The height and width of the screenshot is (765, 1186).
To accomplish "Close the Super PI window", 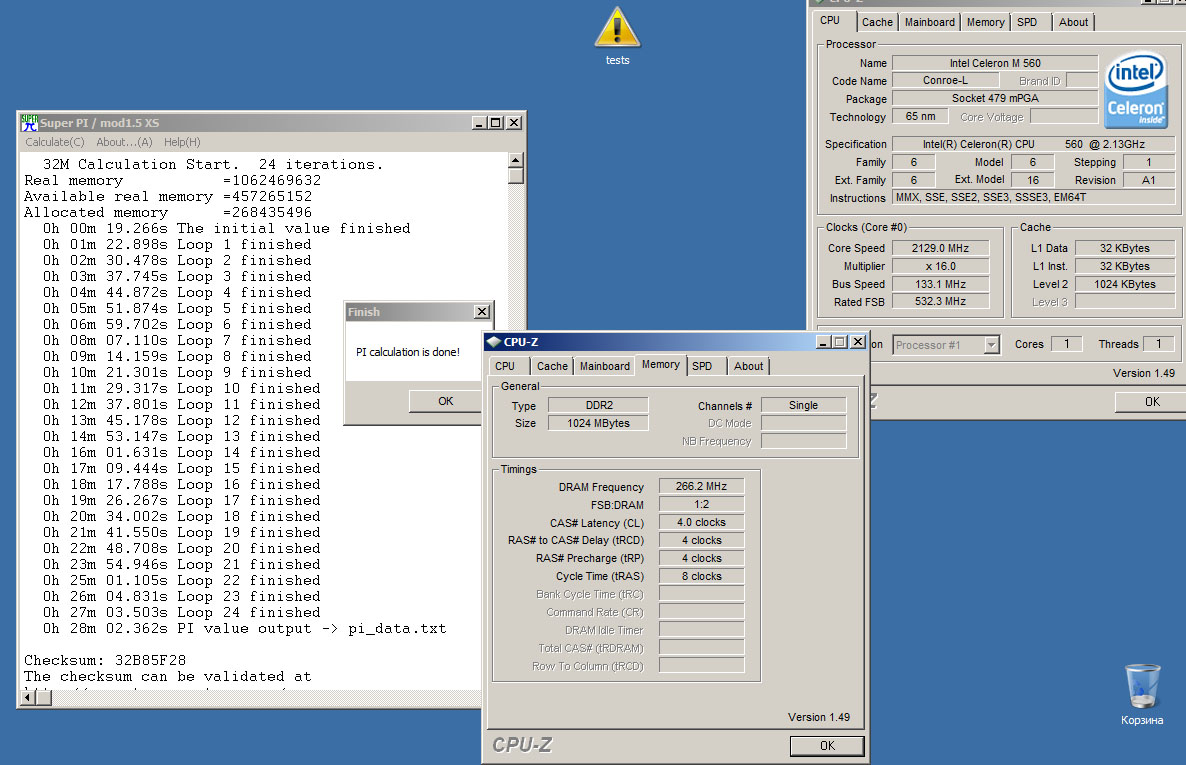I will tap(514, 123).
